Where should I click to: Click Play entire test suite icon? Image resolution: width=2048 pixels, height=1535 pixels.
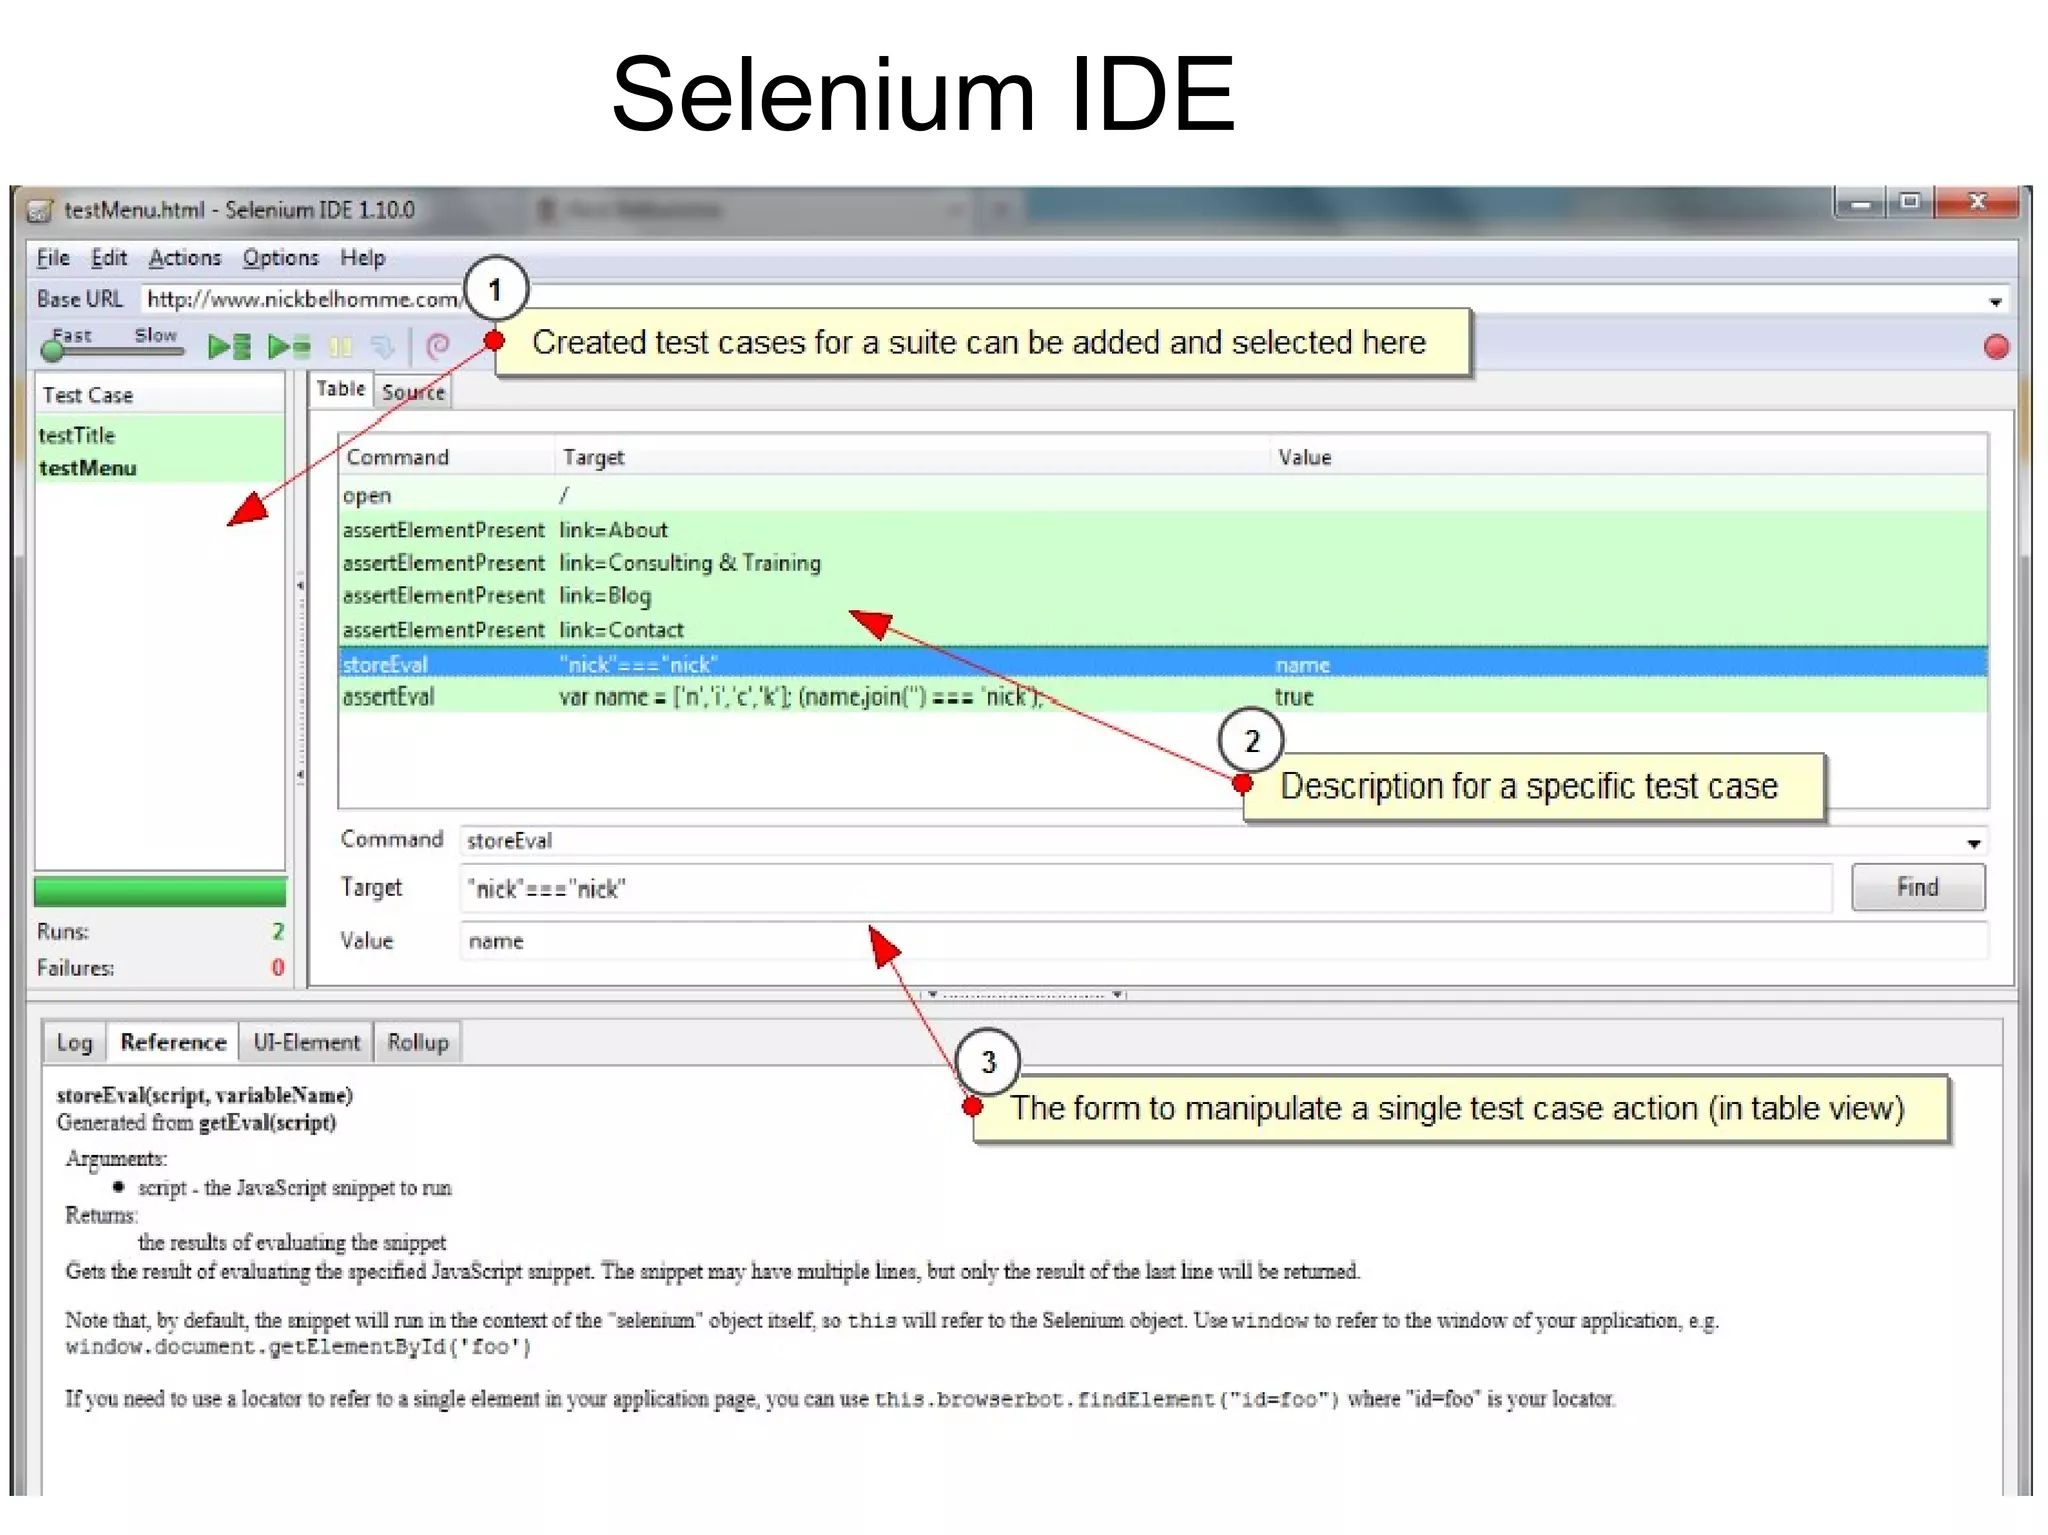(x=229, y=347)
